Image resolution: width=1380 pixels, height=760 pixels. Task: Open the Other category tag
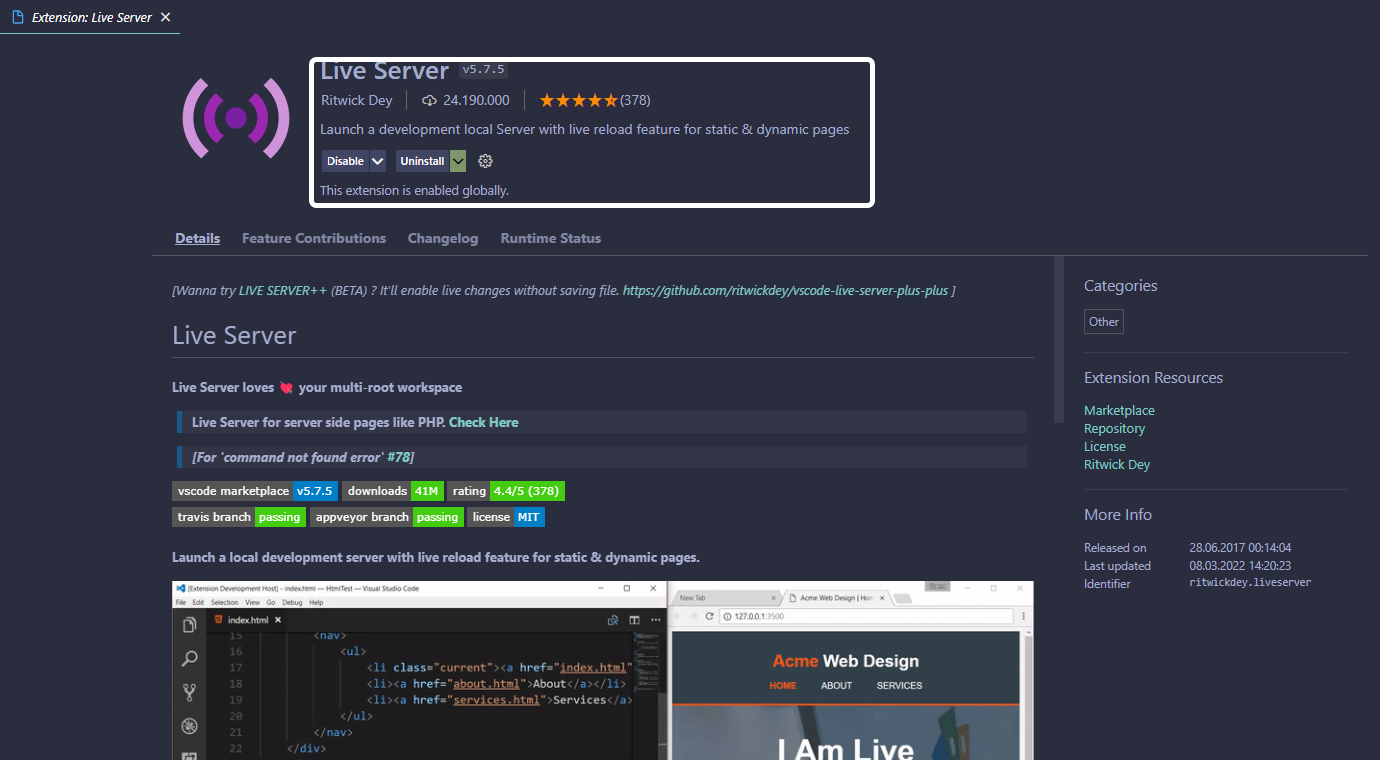1103,321
